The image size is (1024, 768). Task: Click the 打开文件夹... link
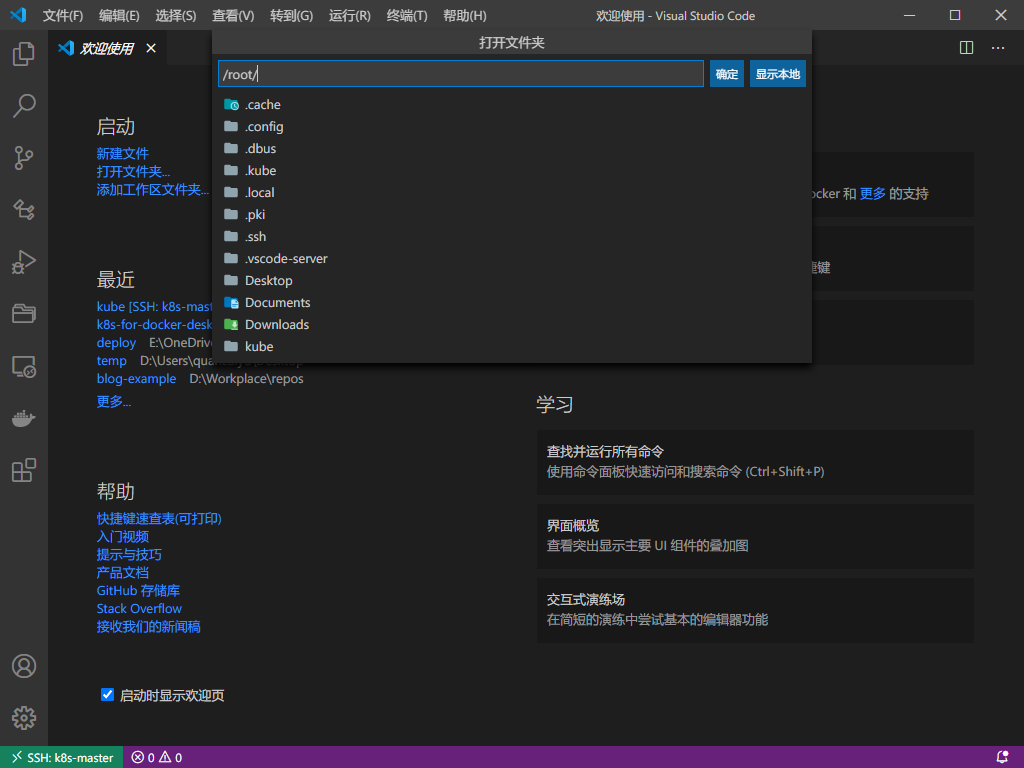click(x=133, y=172)
